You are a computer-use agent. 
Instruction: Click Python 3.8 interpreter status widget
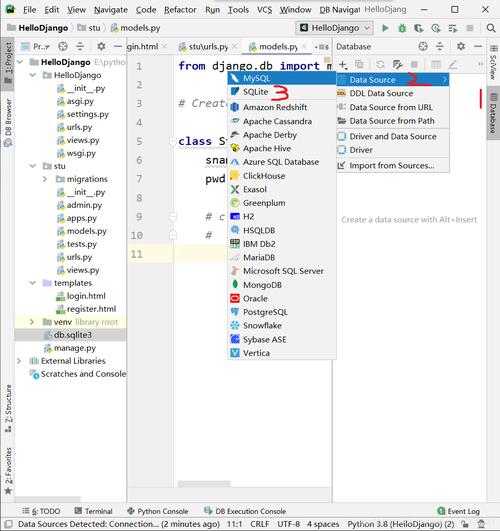click(x=401, y=524)
